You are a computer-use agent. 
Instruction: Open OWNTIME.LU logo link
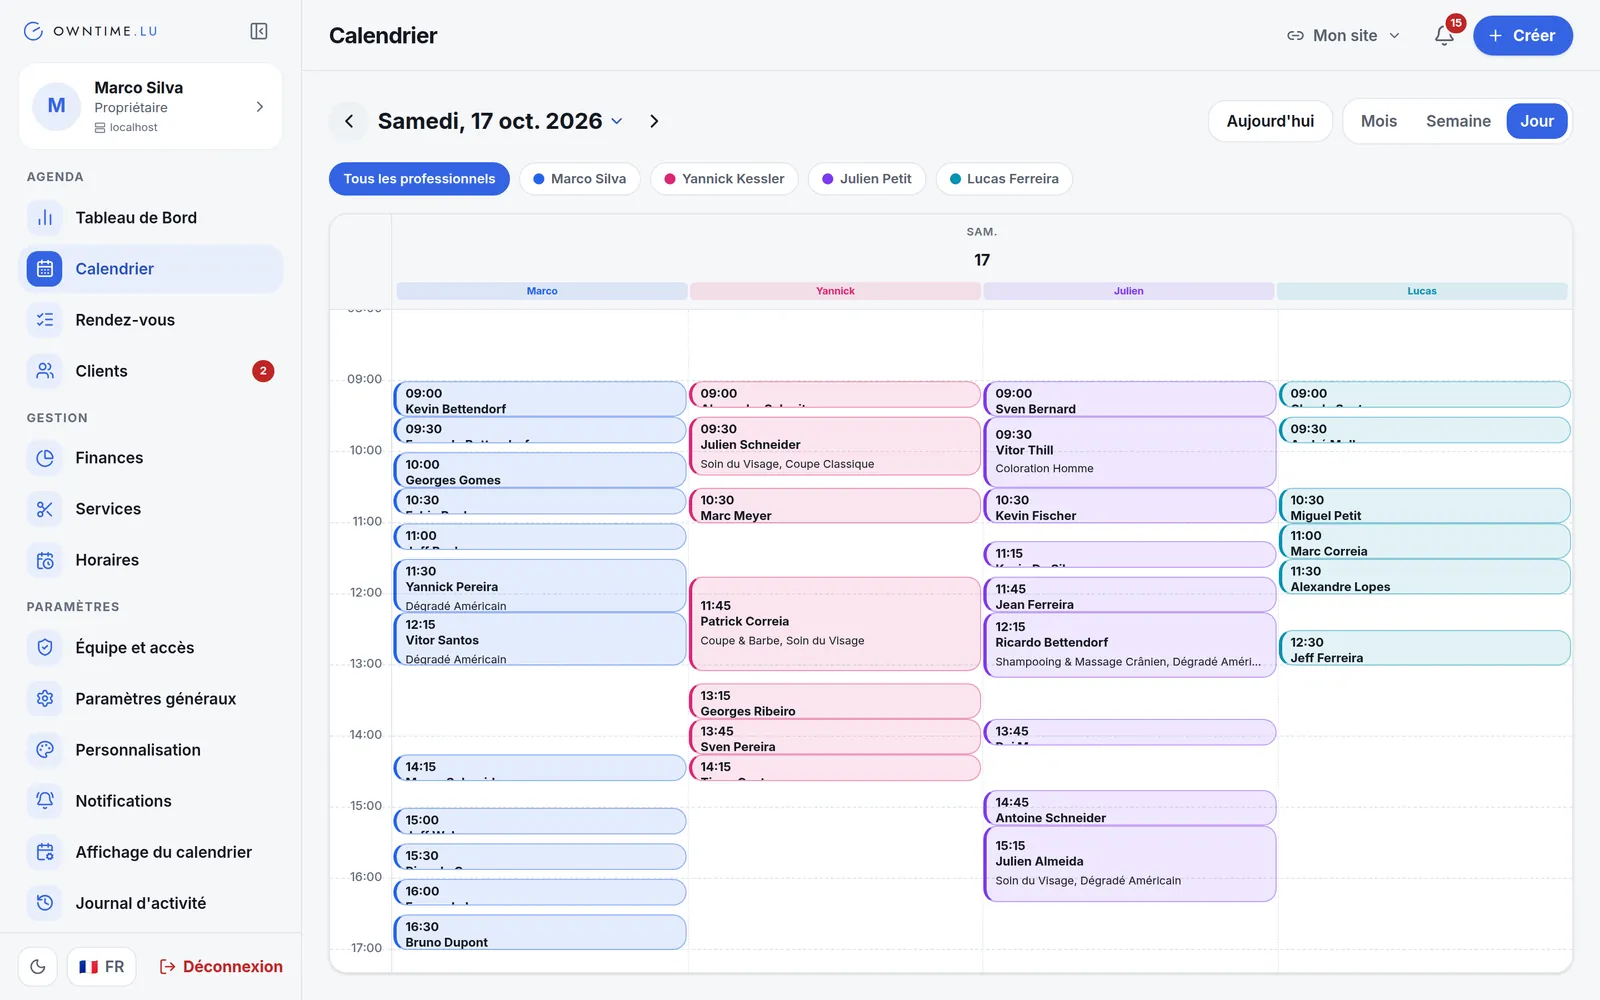[90, 31]
